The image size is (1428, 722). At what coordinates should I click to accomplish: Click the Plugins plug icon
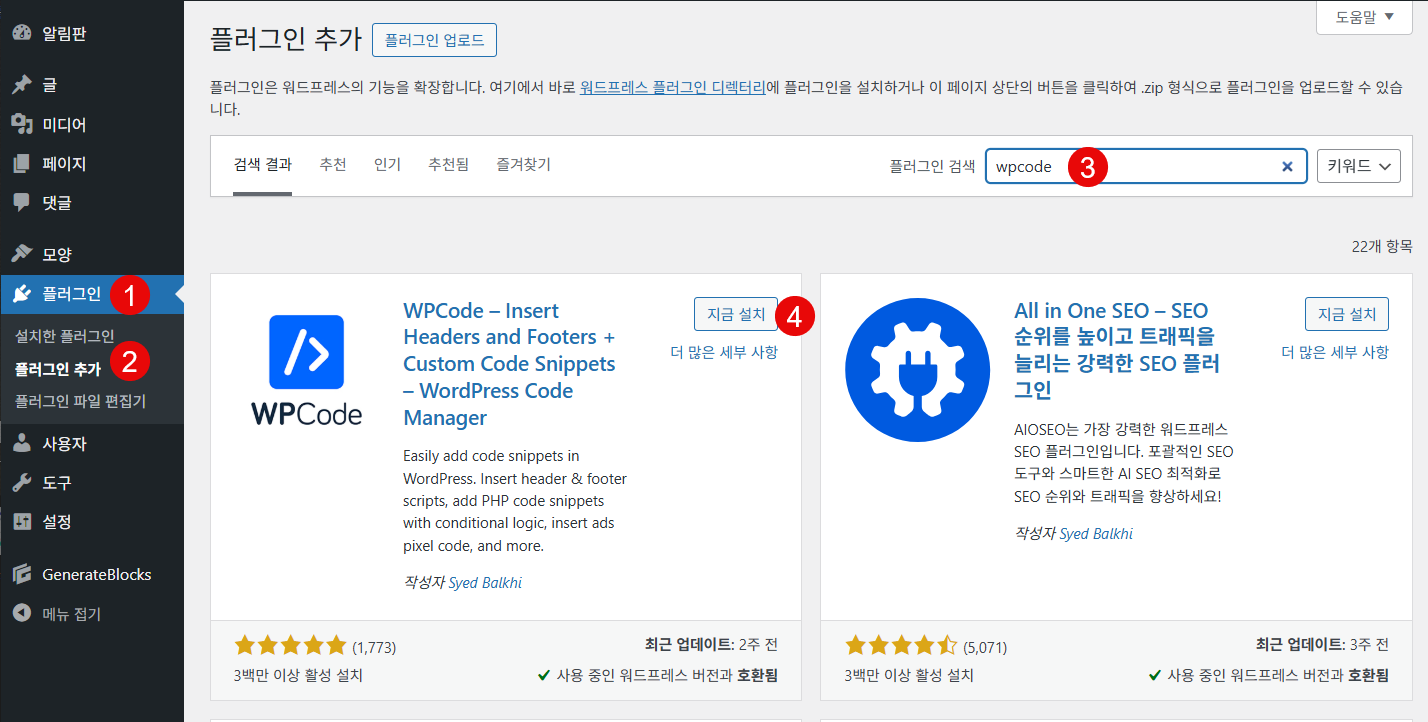(22, 294)
